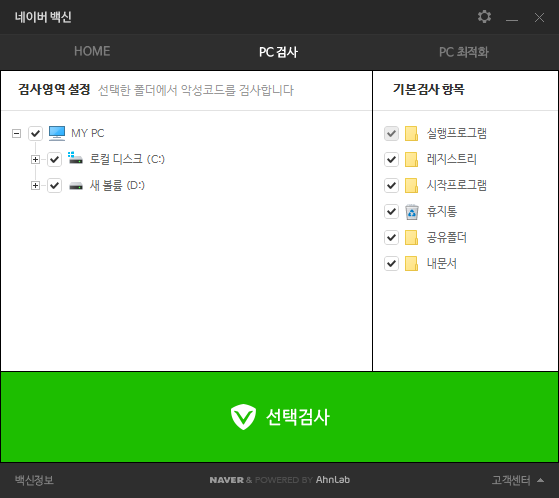559x498 pixels.
Task: Uncheck the 레지스트리 checkbox
Action: (391, 159)
